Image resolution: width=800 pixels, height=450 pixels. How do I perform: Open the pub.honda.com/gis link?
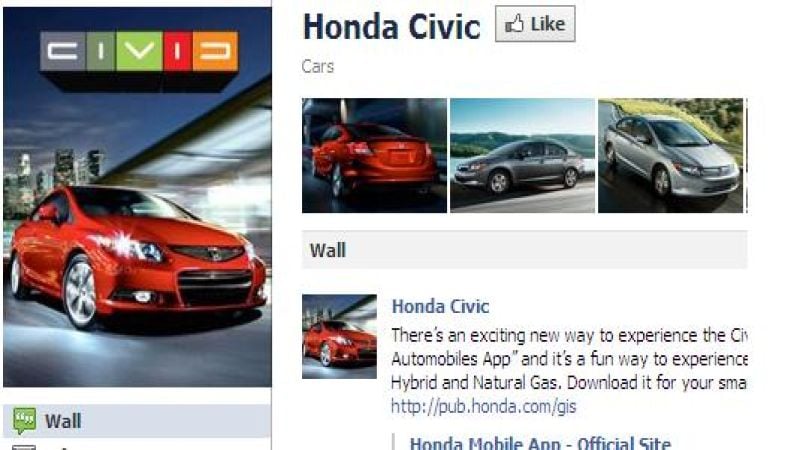point(484,407)
